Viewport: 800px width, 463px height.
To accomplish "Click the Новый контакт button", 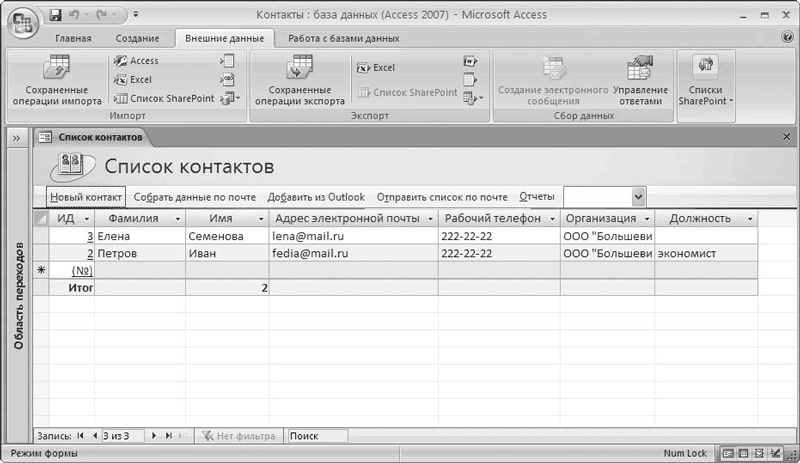I will (86, 197).
